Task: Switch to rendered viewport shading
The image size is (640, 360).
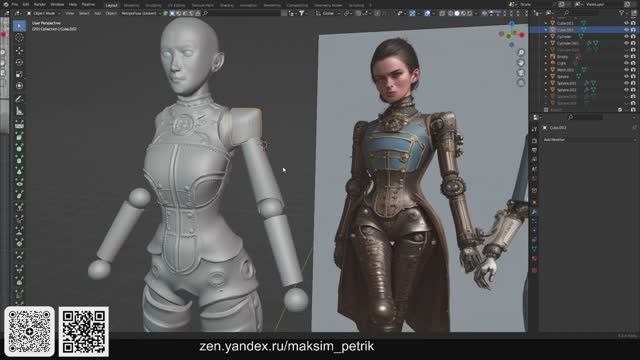Action: (470, 13)
